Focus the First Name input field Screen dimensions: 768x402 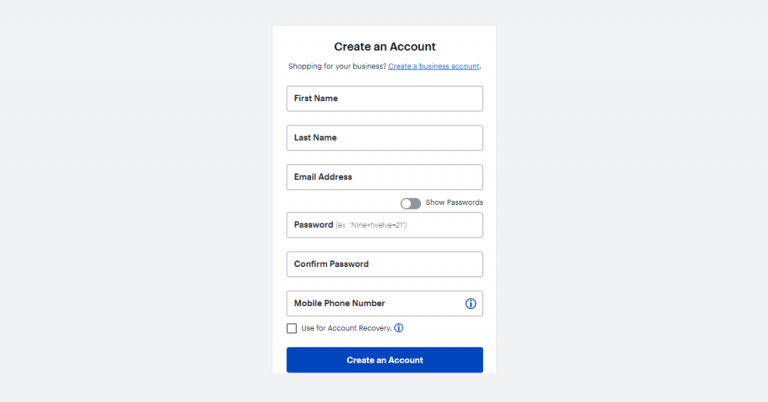coord(384,99)
